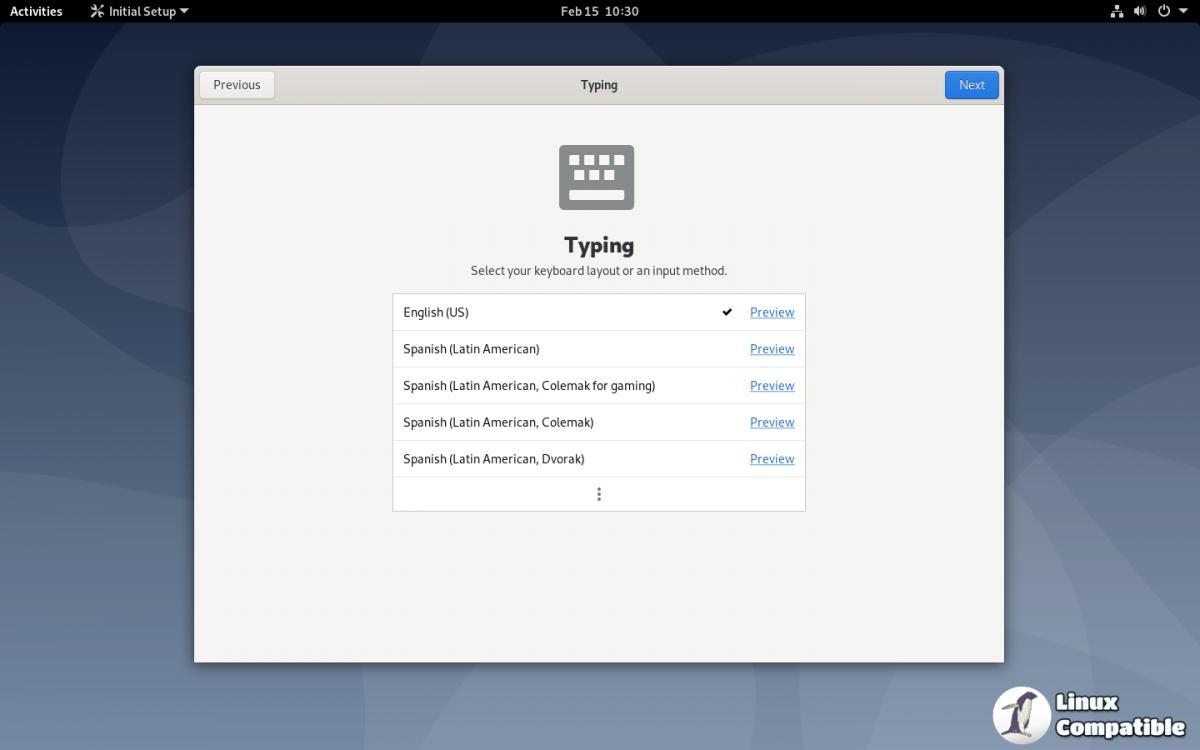
Task: Click the Initial Setup app icon
Action: click(97, 12)
